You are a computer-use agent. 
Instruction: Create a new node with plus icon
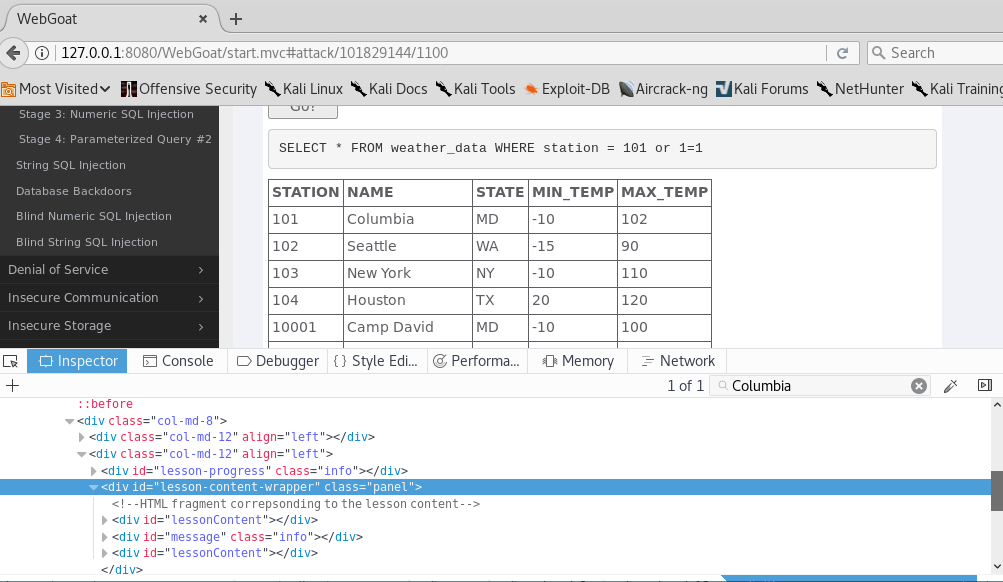tap(12, 386)
